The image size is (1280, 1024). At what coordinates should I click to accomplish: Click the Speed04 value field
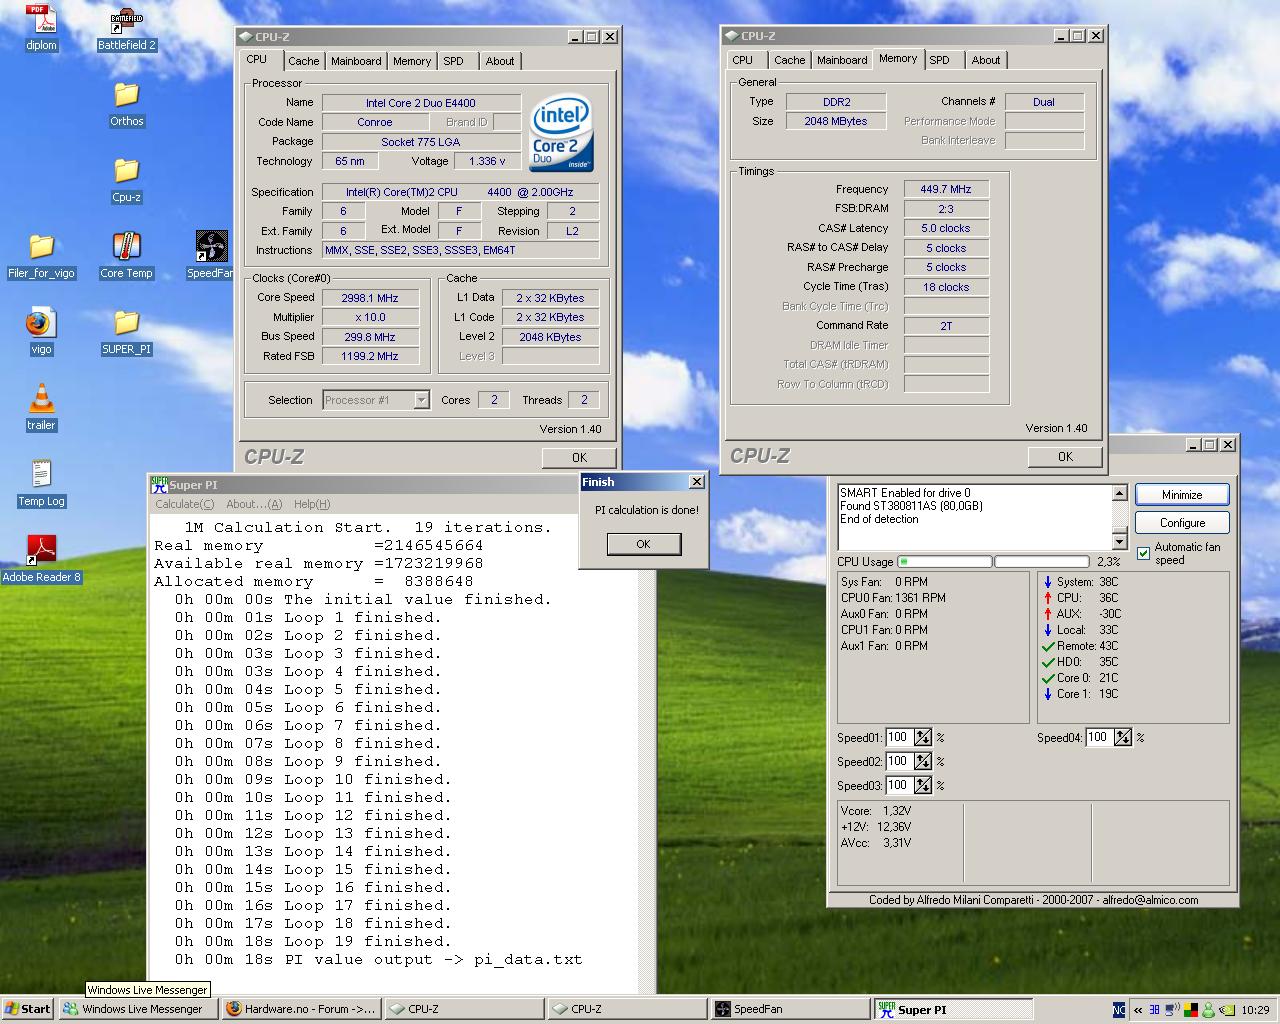click(1098, 738)
